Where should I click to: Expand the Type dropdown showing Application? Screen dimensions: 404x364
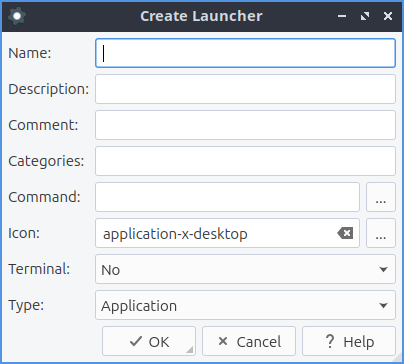coord(245,305)
